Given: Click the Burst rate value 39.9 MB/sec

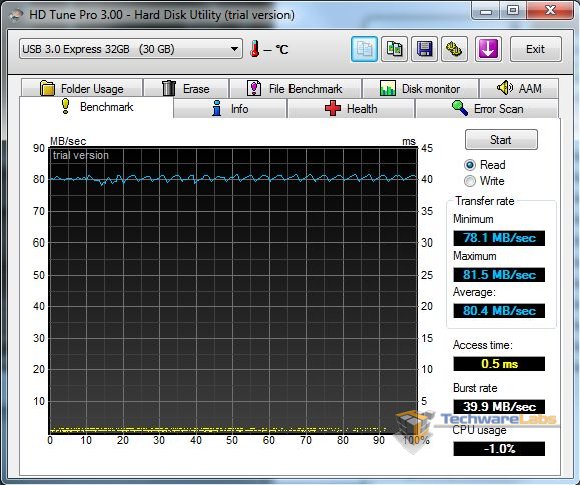Looking at the screenshot, I should point(499,407).
